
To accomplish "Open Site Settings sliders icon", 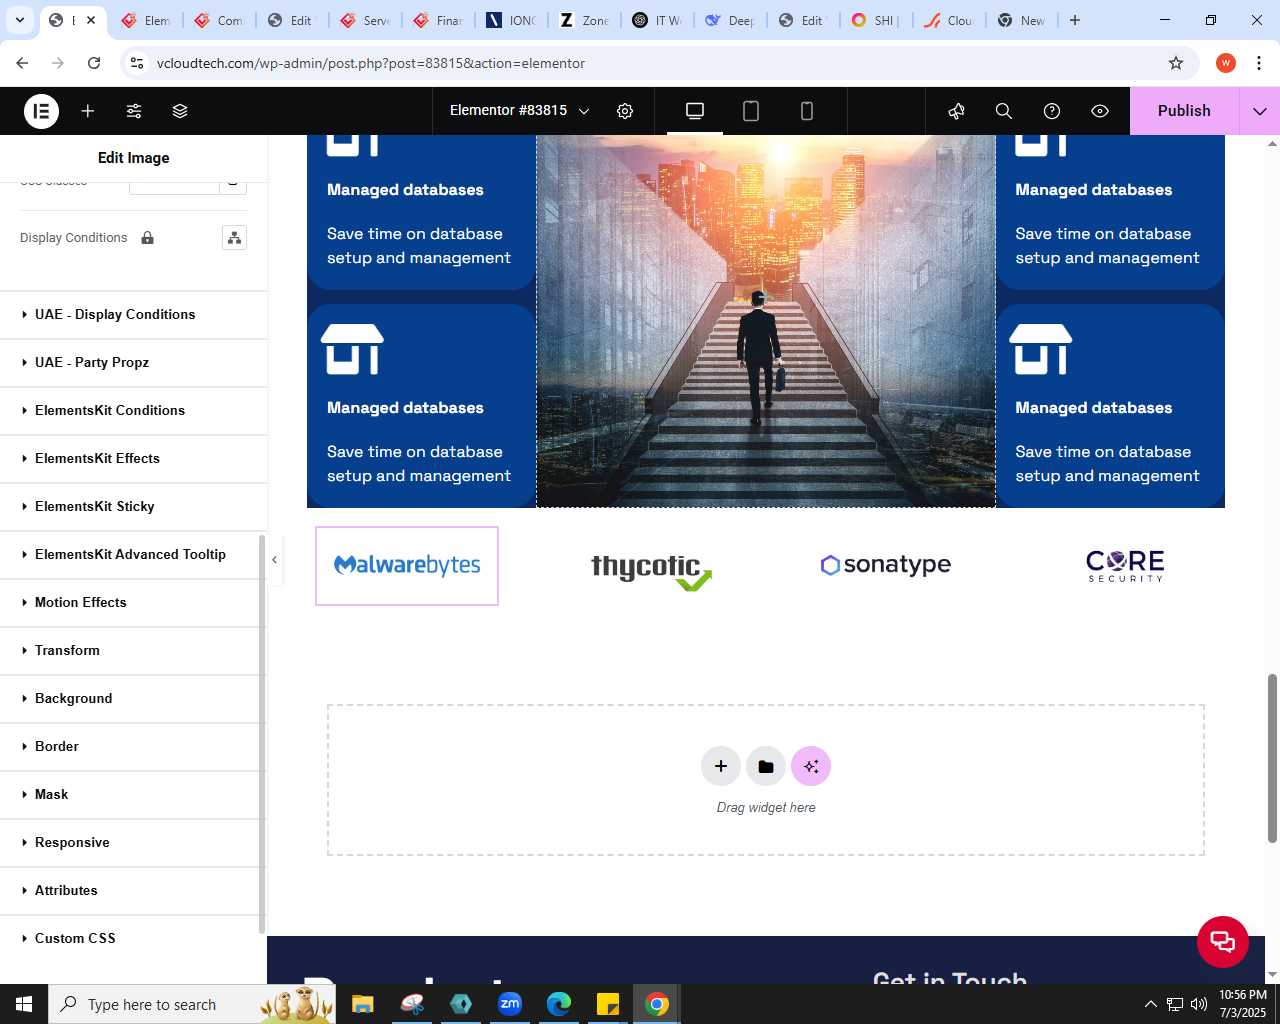I will (x=134, y=111).
